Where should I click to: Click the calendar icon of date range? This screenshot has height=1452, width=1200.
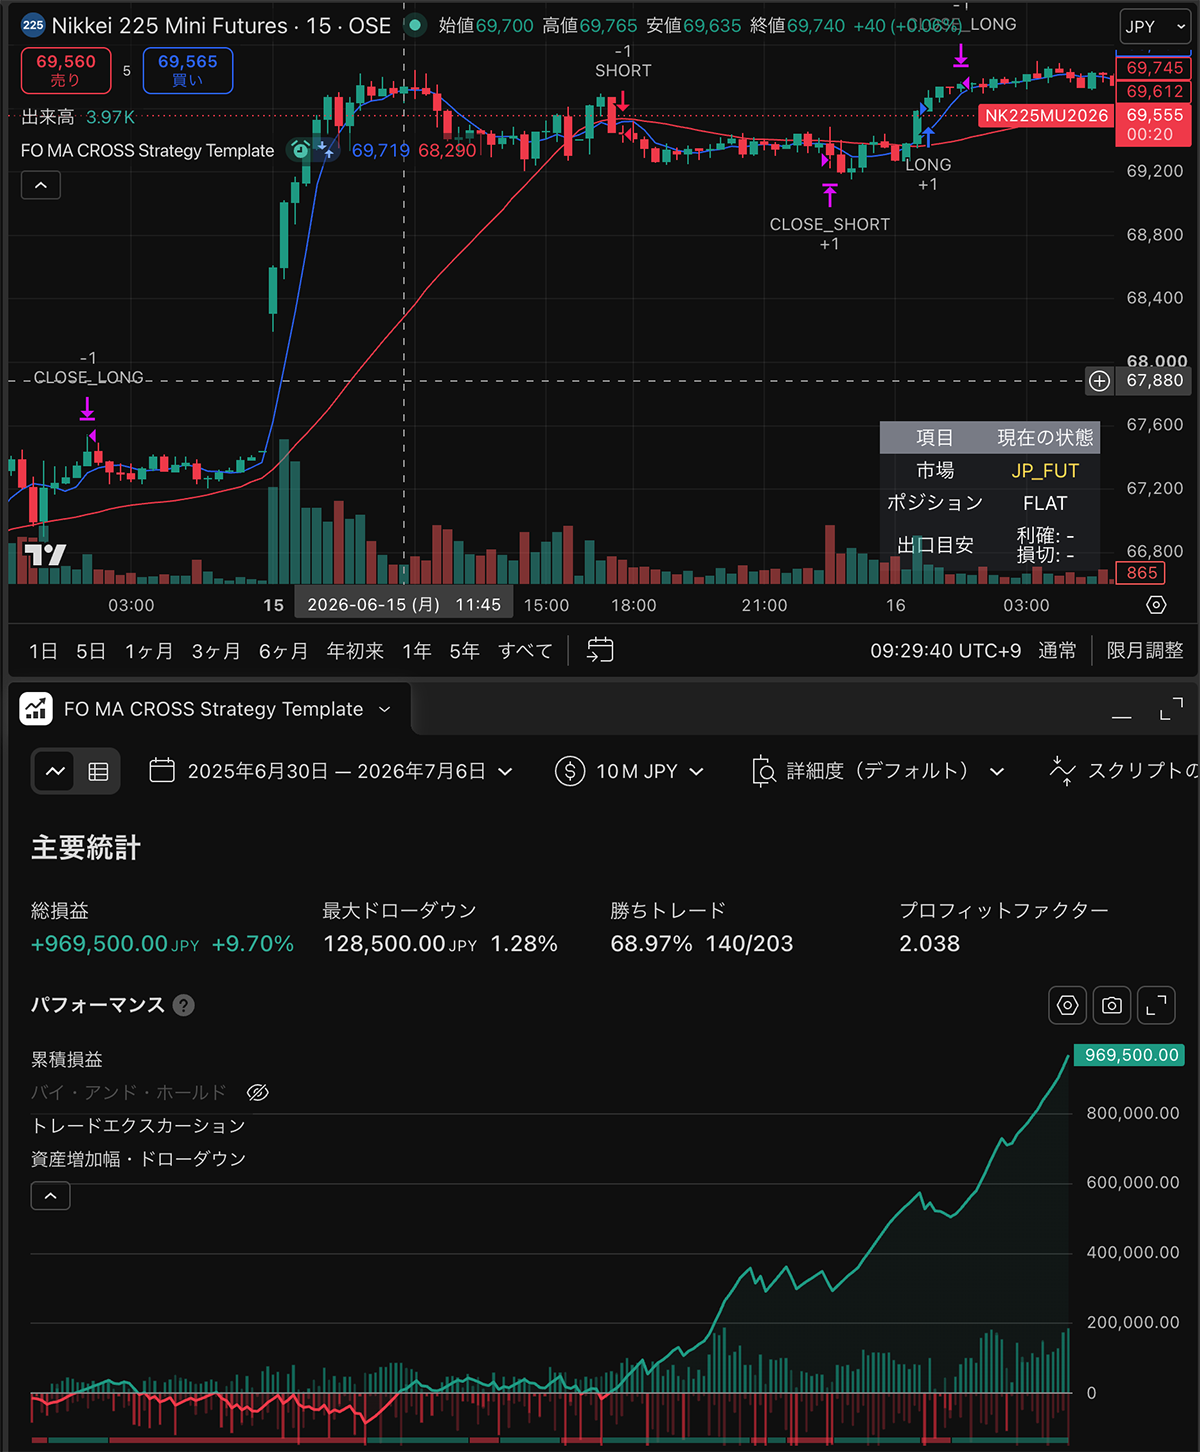coord(162,770)
